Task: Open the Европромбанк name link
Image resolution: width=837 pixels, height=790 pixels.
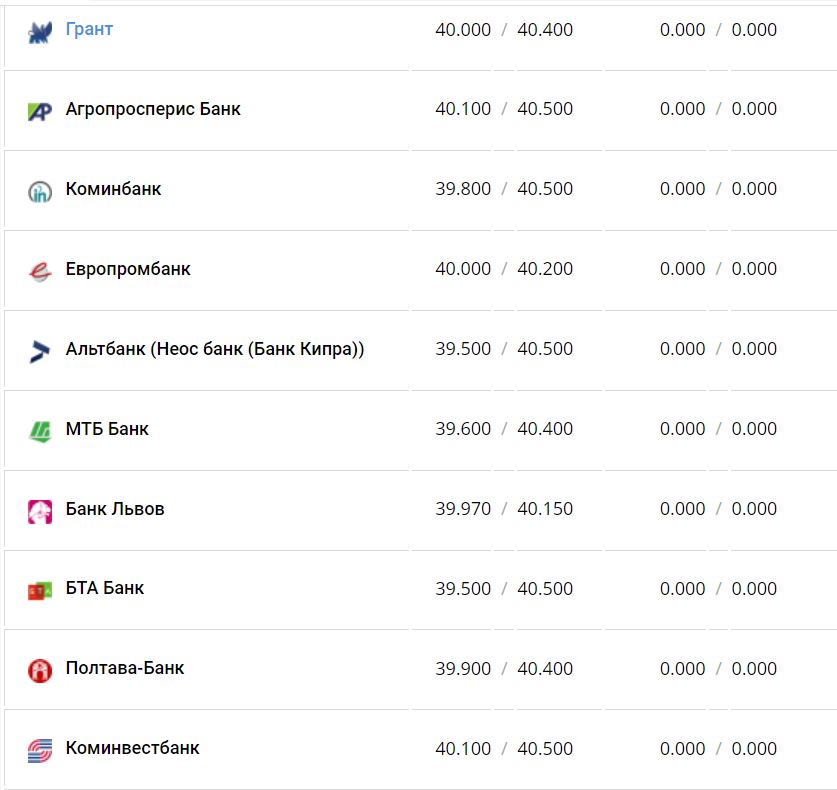Action: pyautogui.click(x=128, y=269)
